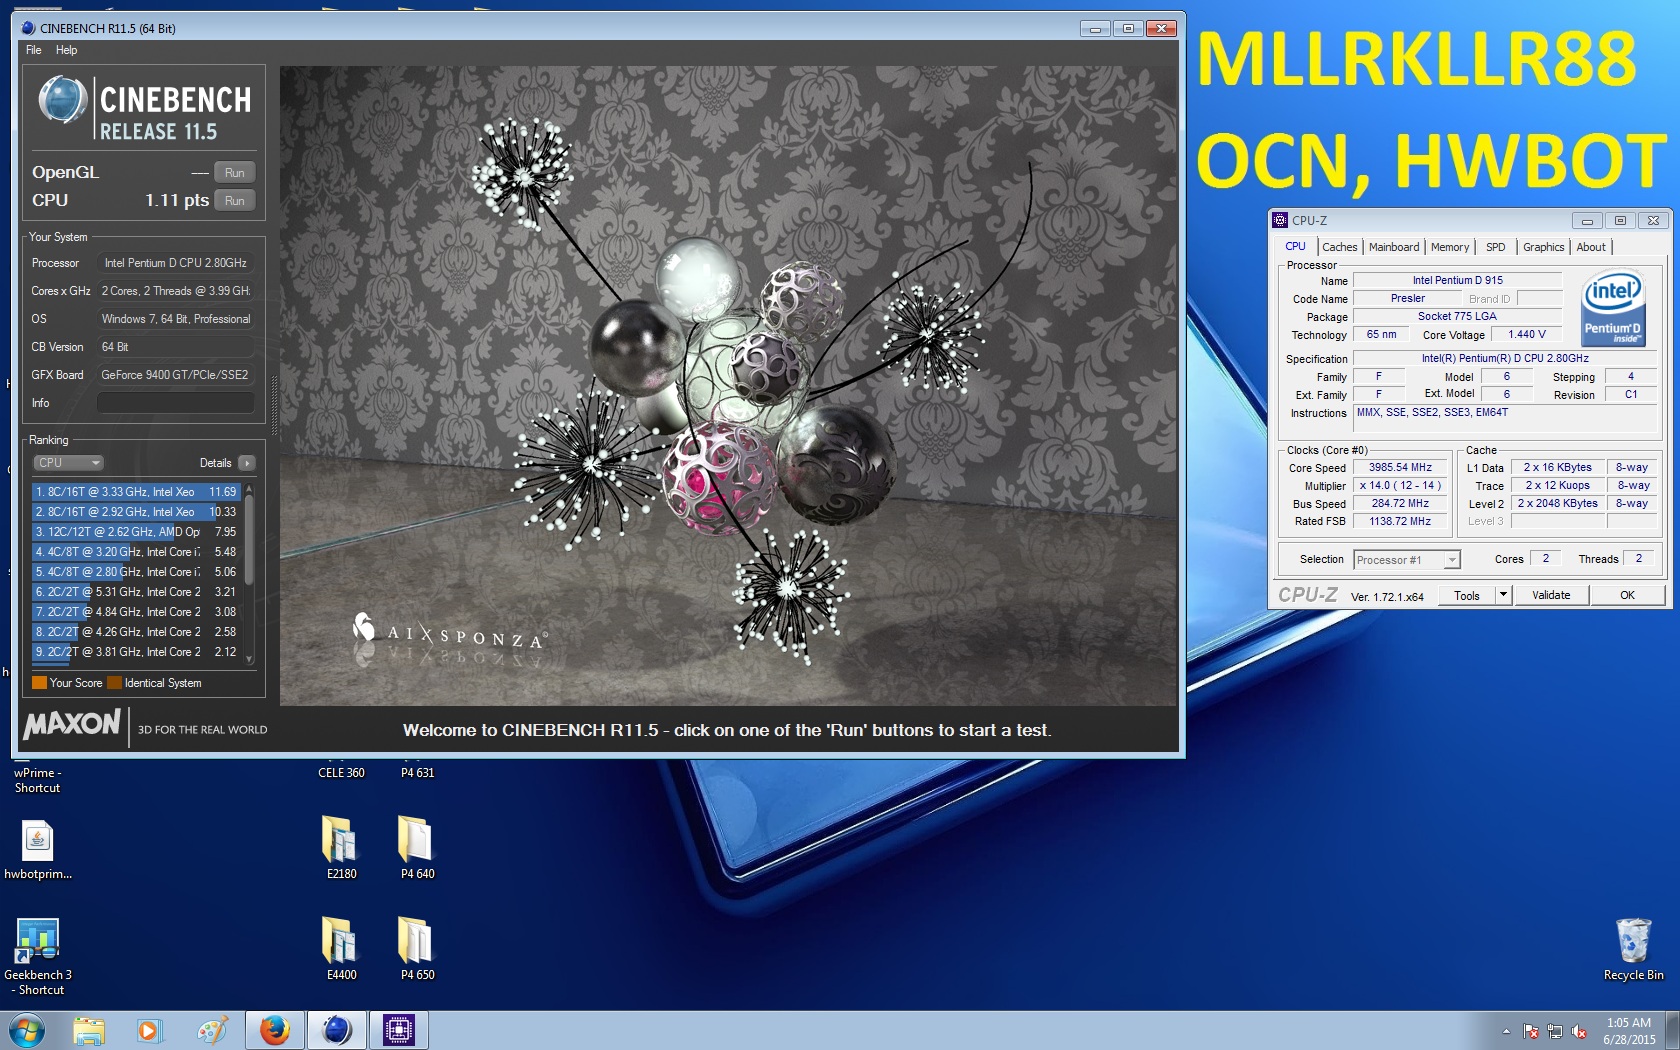Screen dimensions: 1680x1050
Task: Select ranking row 2C/2T @ 5.31 GHz
Action: [x=136, y=592]
